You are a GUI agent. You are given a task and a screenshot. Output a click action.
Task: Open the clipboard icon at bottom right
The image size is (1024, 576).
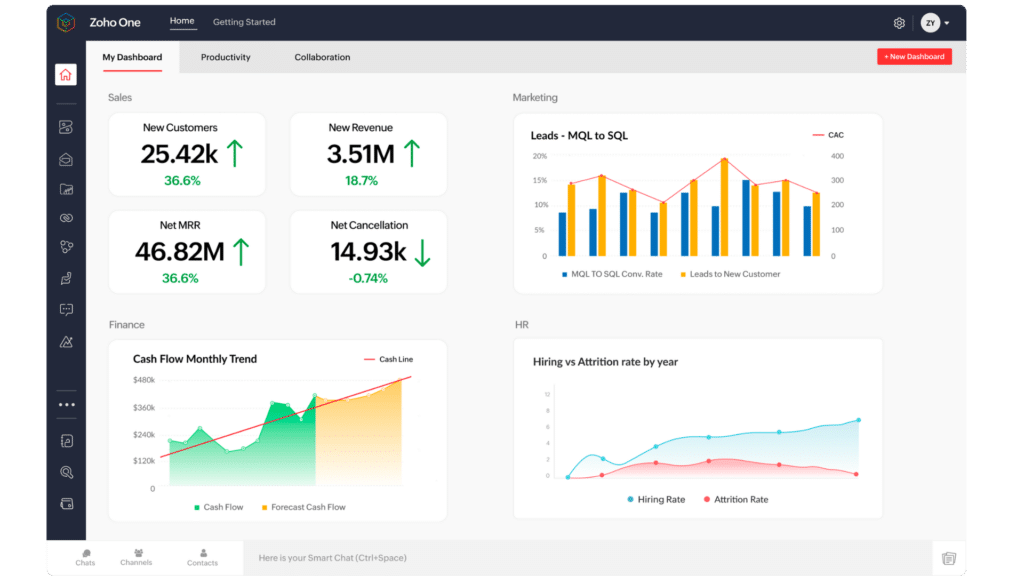coord(948,558)
